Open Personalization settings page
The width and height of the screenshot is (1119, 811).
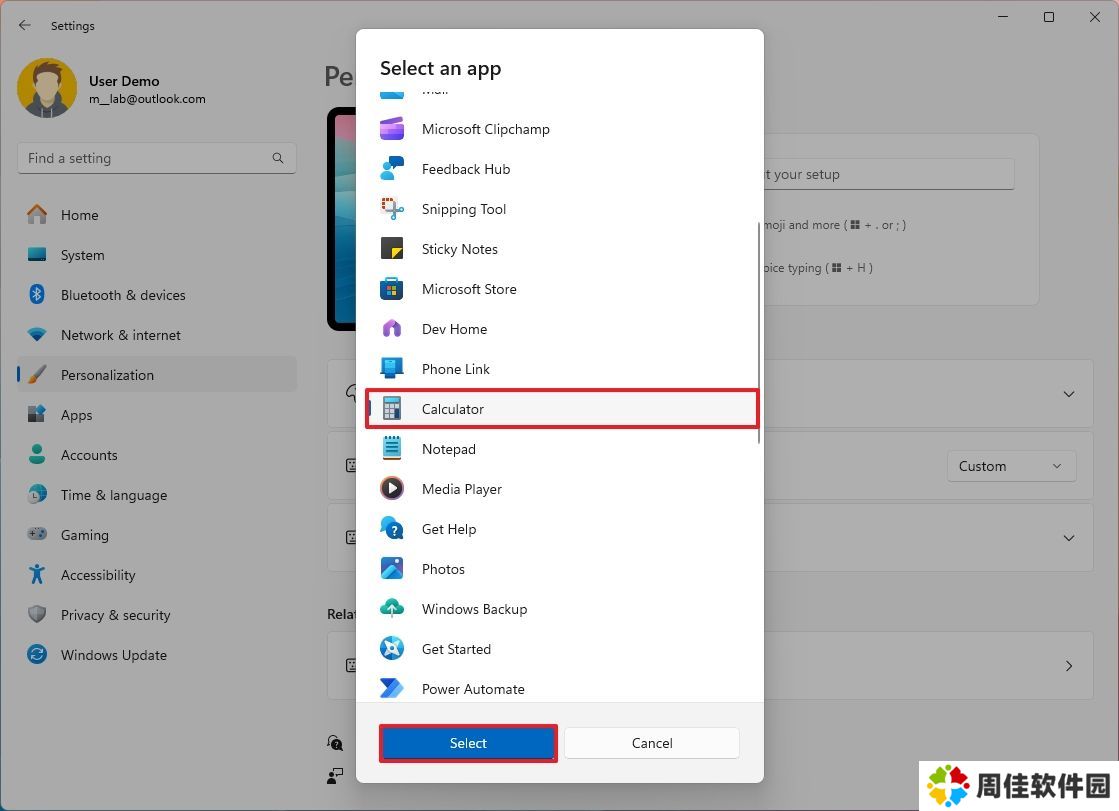click(x=157, y=375)
